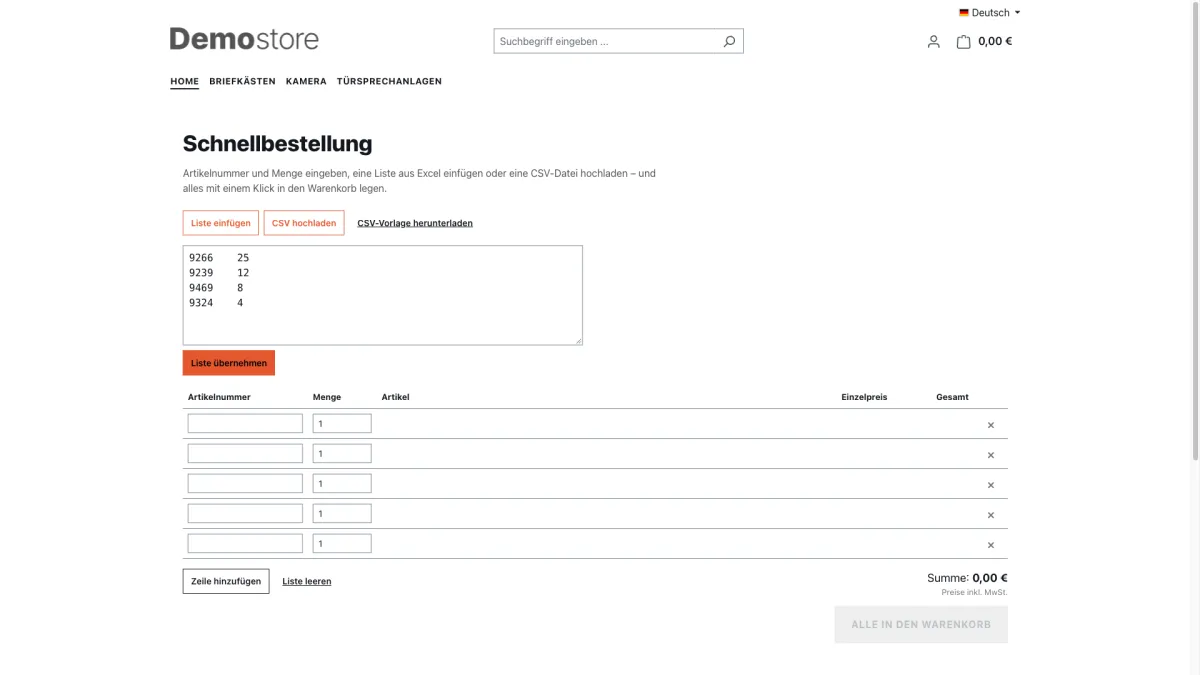
Task: Click the page vertical scrollbar
Action: (x=1195, y=230)
